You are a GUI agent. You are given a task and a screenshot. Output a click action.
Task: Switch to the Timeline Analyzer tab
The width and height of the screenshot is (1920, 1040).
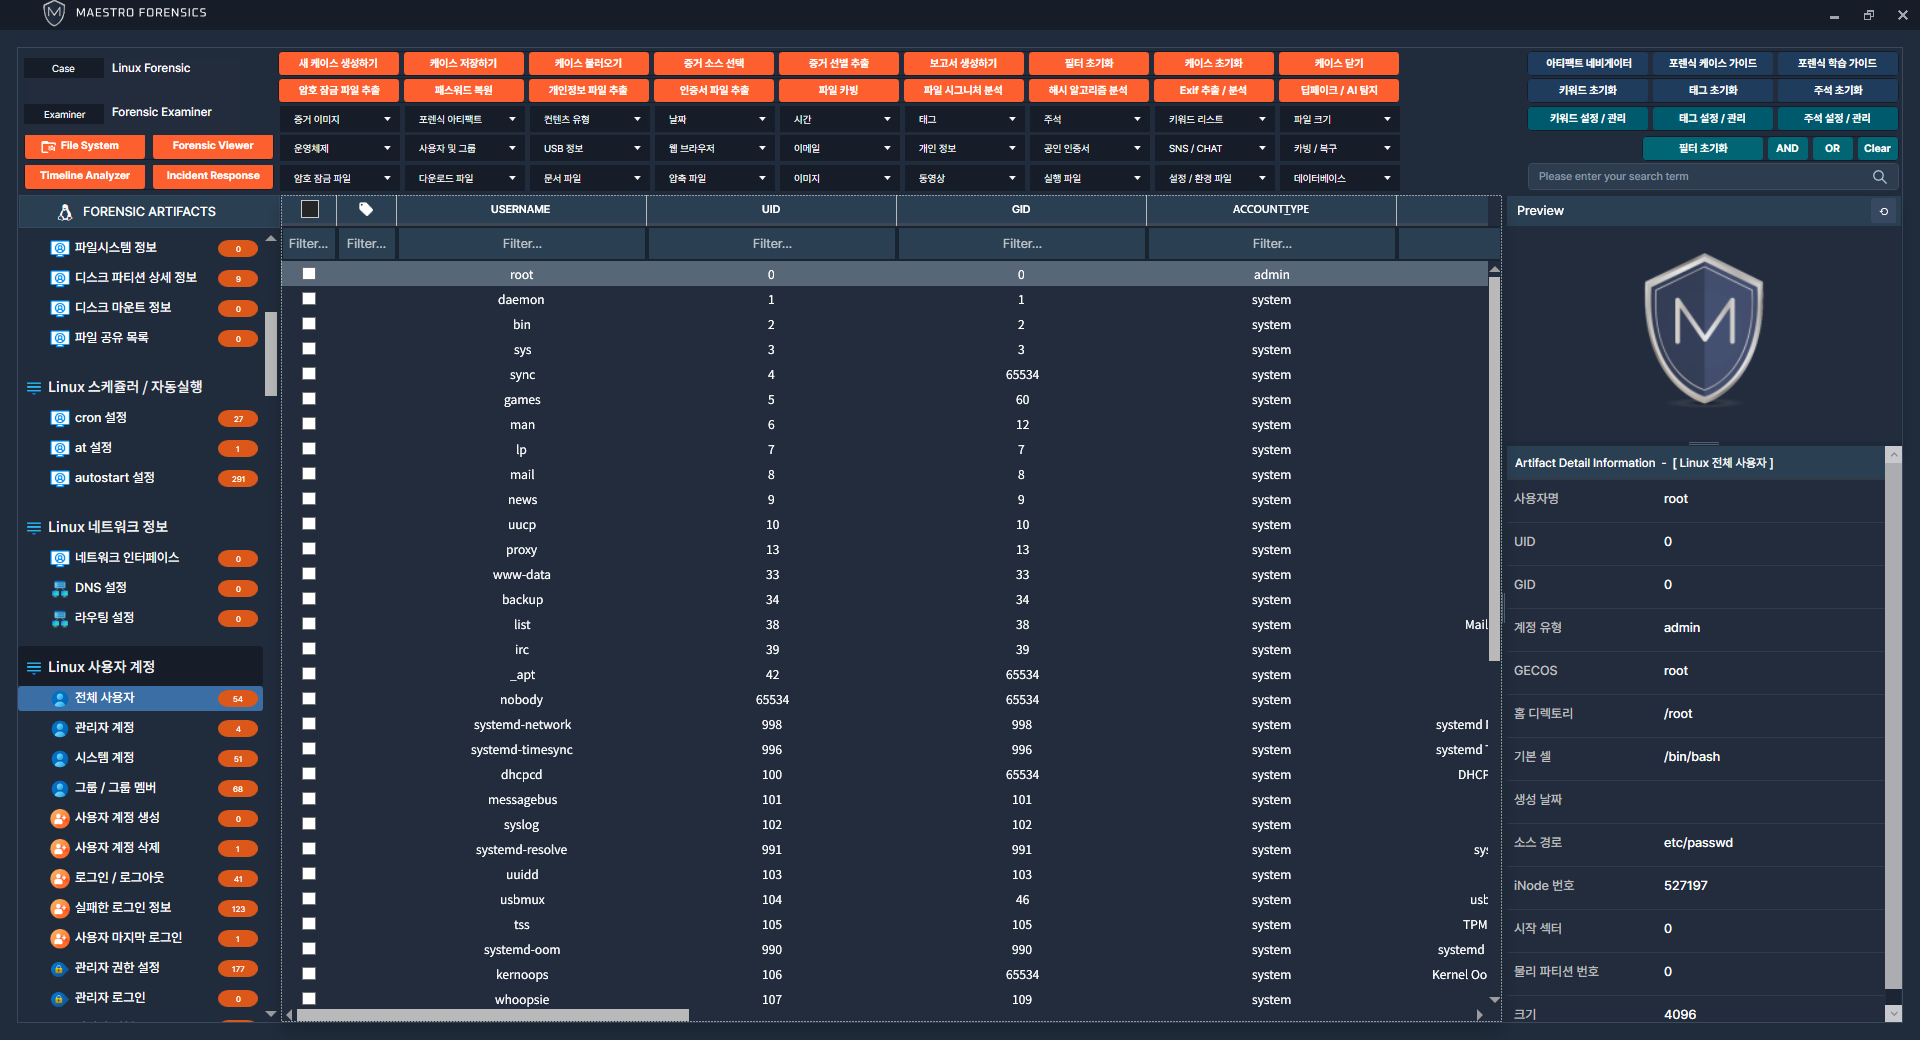click(x=85, y=176)
